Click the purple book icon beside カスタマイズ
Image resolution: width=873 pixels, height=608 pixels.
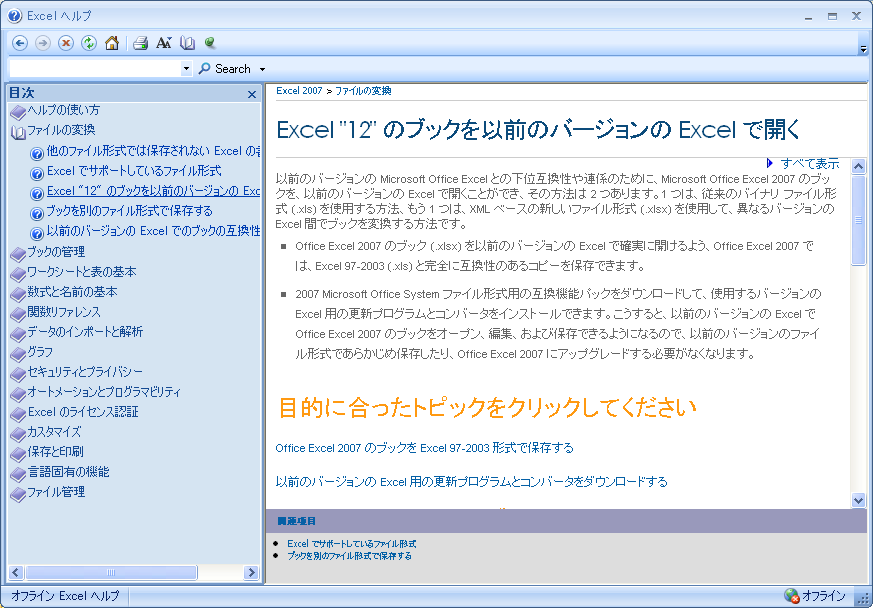[x=18, y=434]
